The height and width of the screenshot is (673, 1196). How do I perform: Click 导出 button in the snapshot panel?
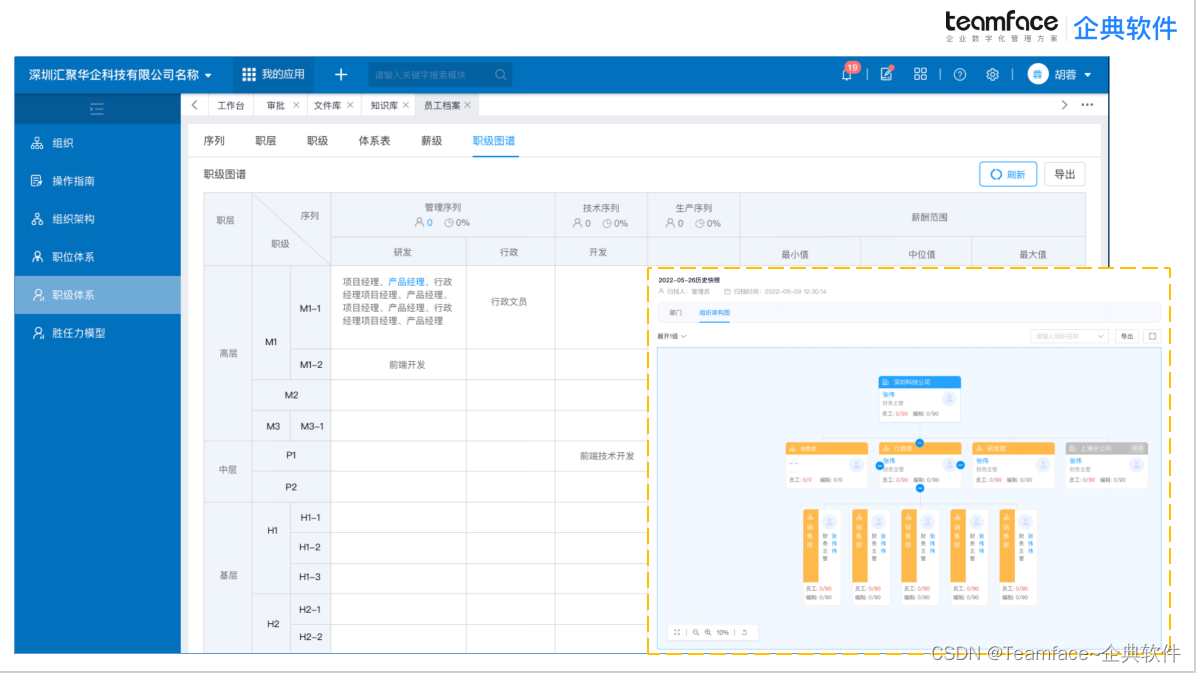(x=1127, y=336)
